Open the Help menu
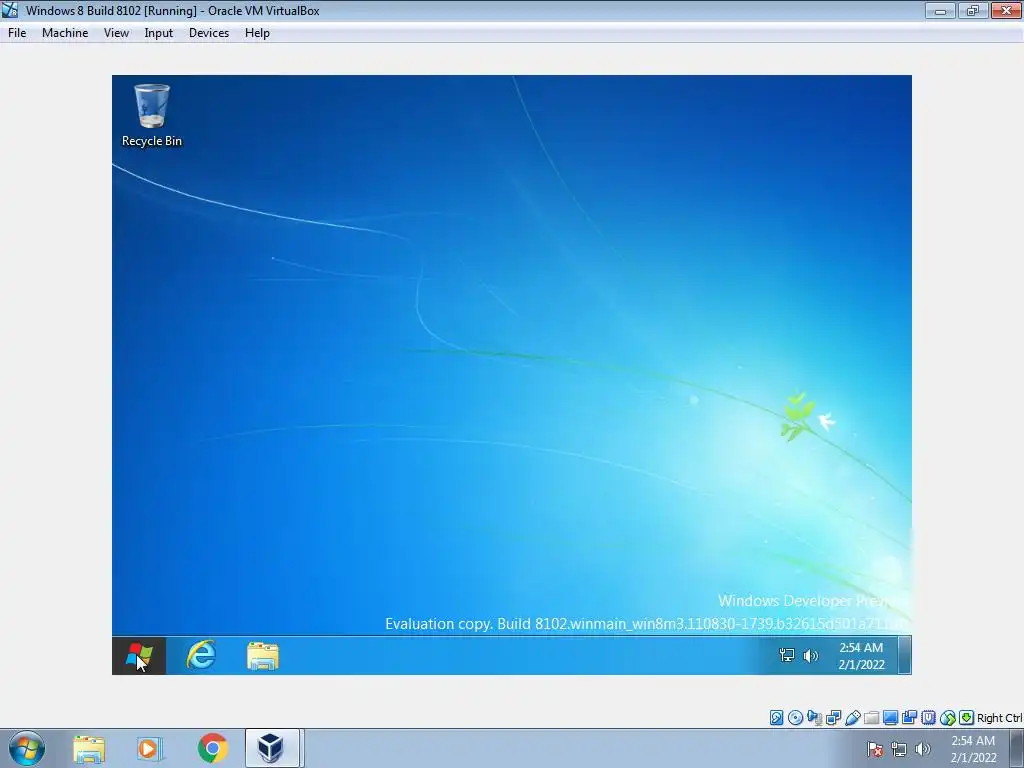This screenshot has height=768, width=1024. pyautogui.click(x=257, y=33)
